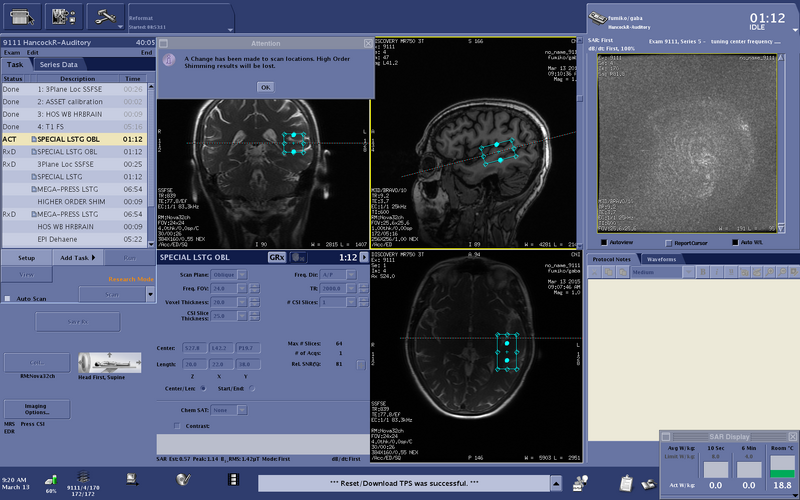Viewport: 800px width, 500px height.
Task: Click the Center S27.8 field
Action: [x=194, y=348]
